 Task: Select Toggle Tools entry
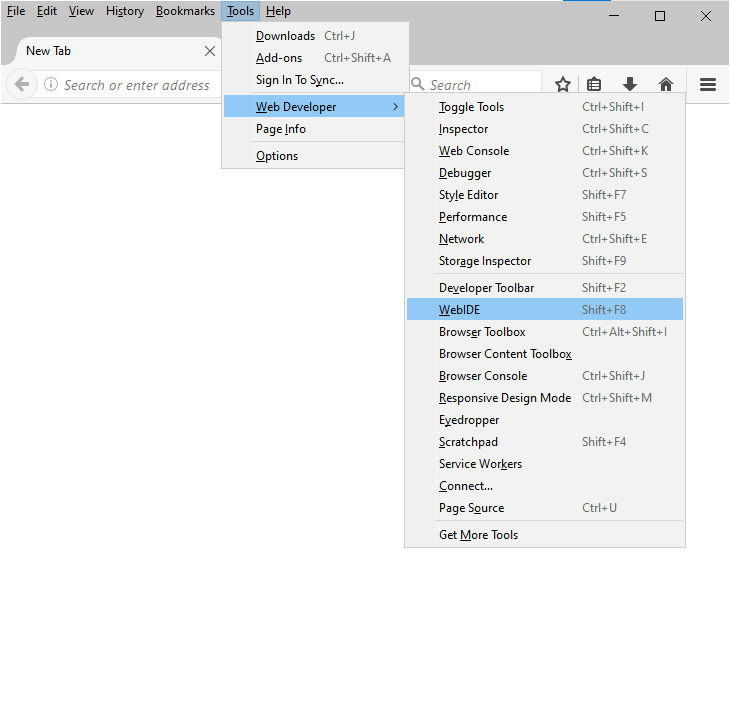545,107
